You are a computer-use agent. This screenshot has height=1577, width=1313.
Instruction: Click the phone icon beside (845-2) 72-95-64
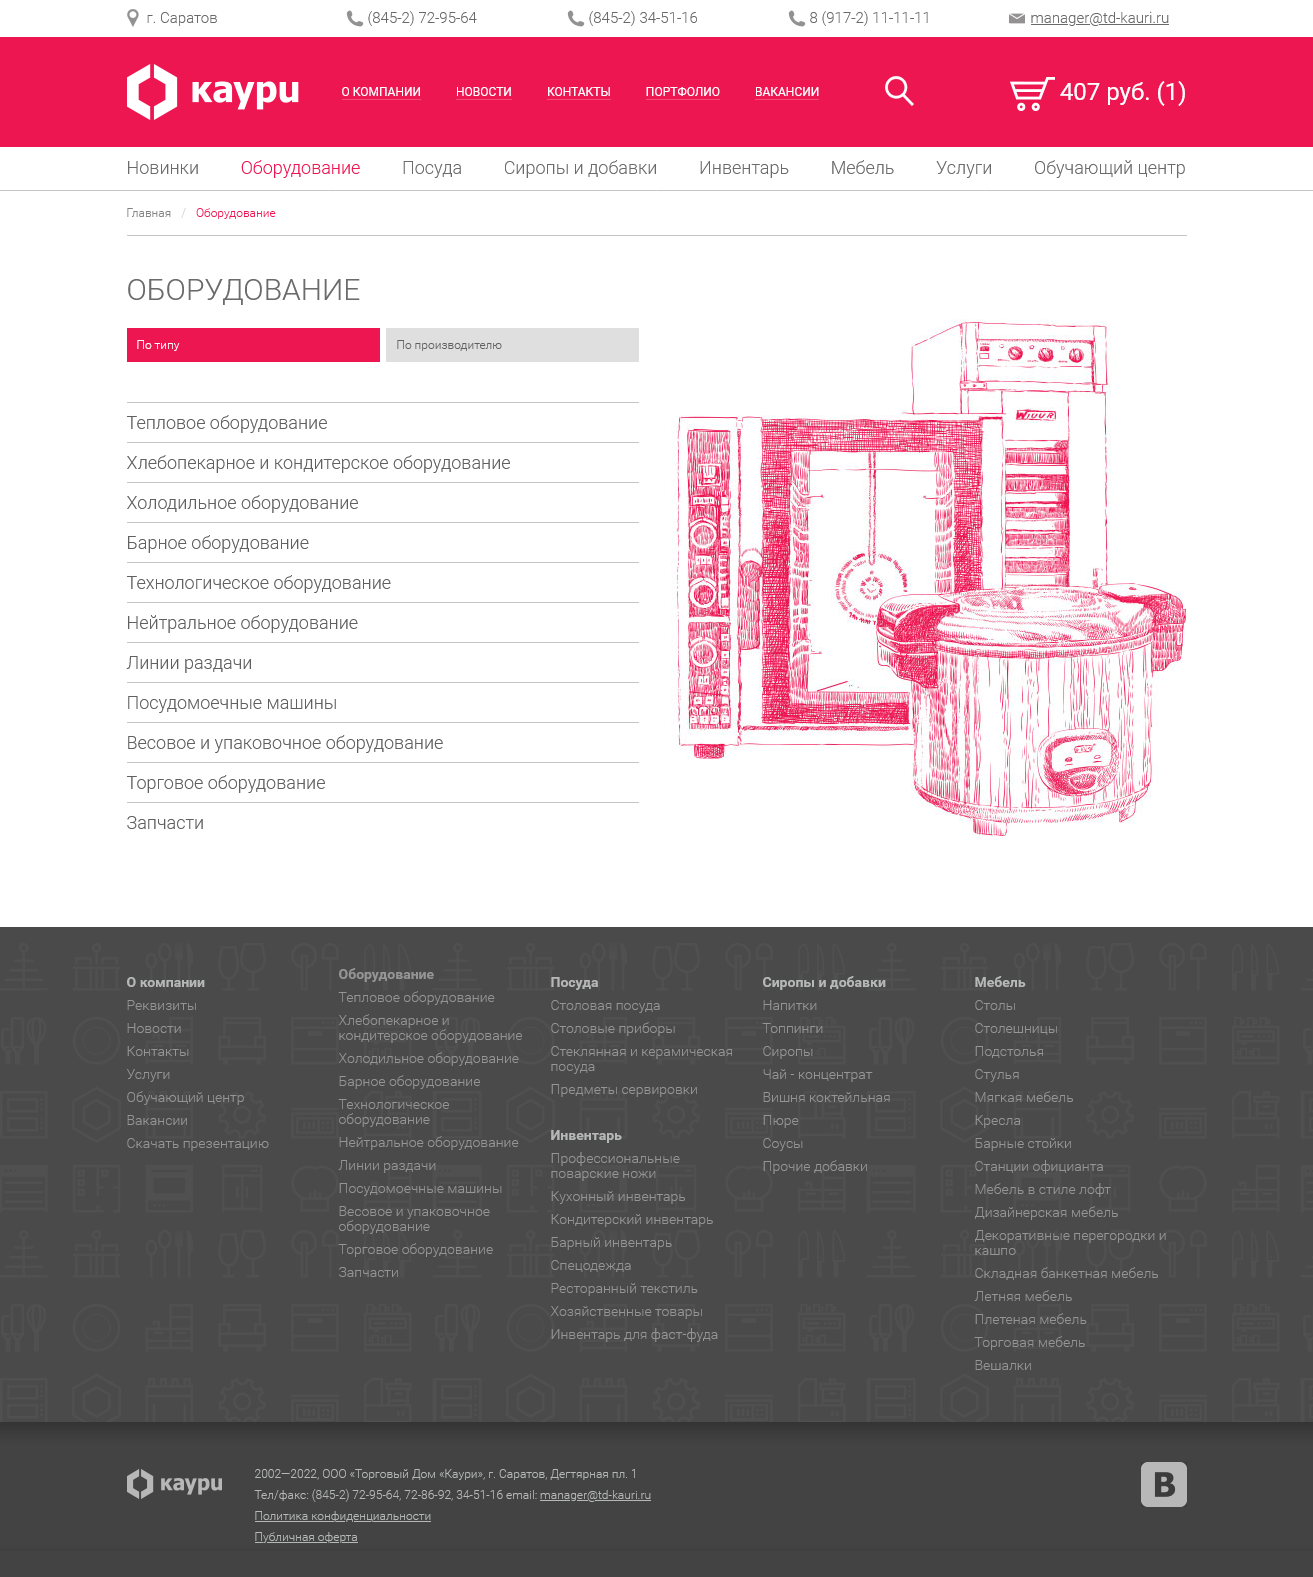click(x=354, y=18)
